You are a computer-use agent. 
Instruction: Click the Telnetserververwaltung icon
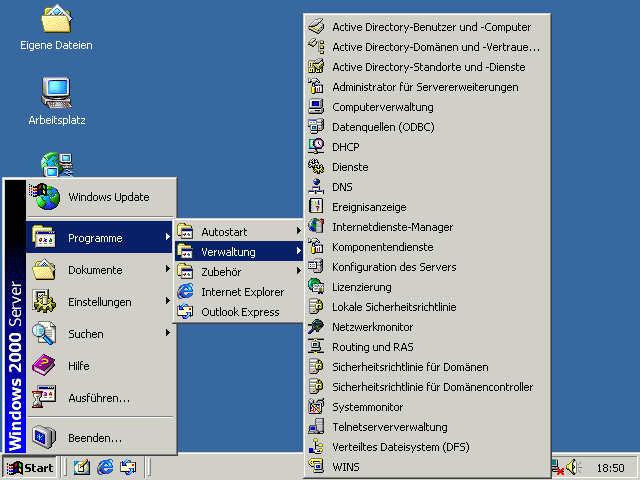316,427
